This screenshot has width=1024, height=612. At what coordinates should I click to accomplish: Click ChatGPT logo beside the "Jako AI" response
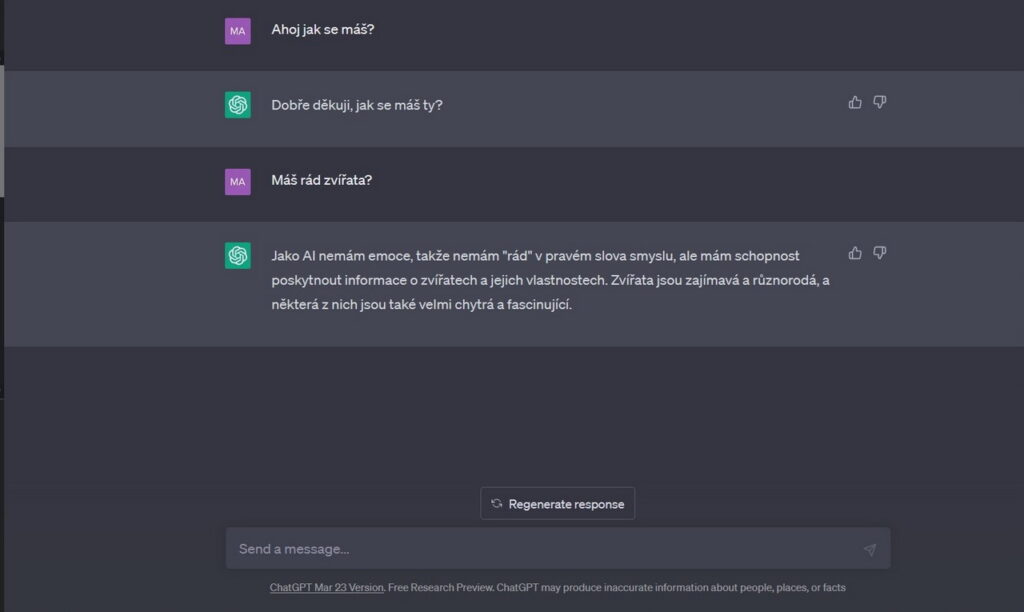238,256
